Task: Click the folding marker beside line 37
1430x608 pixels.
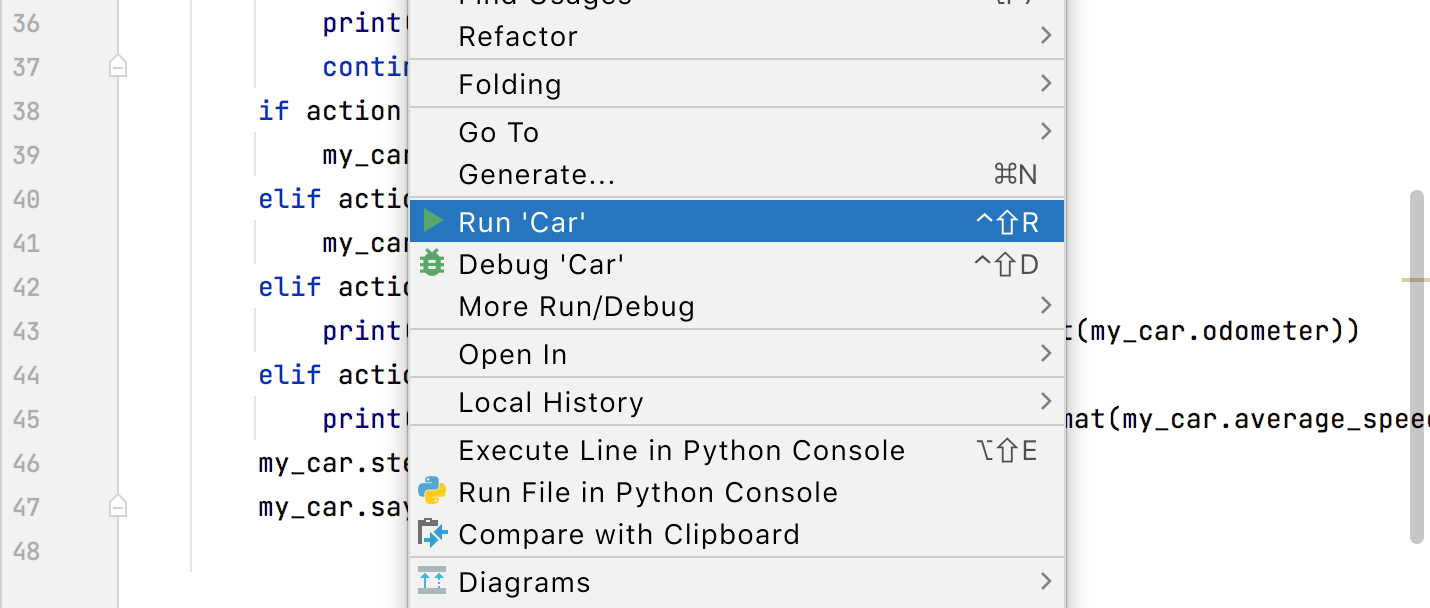Action: 117,66
